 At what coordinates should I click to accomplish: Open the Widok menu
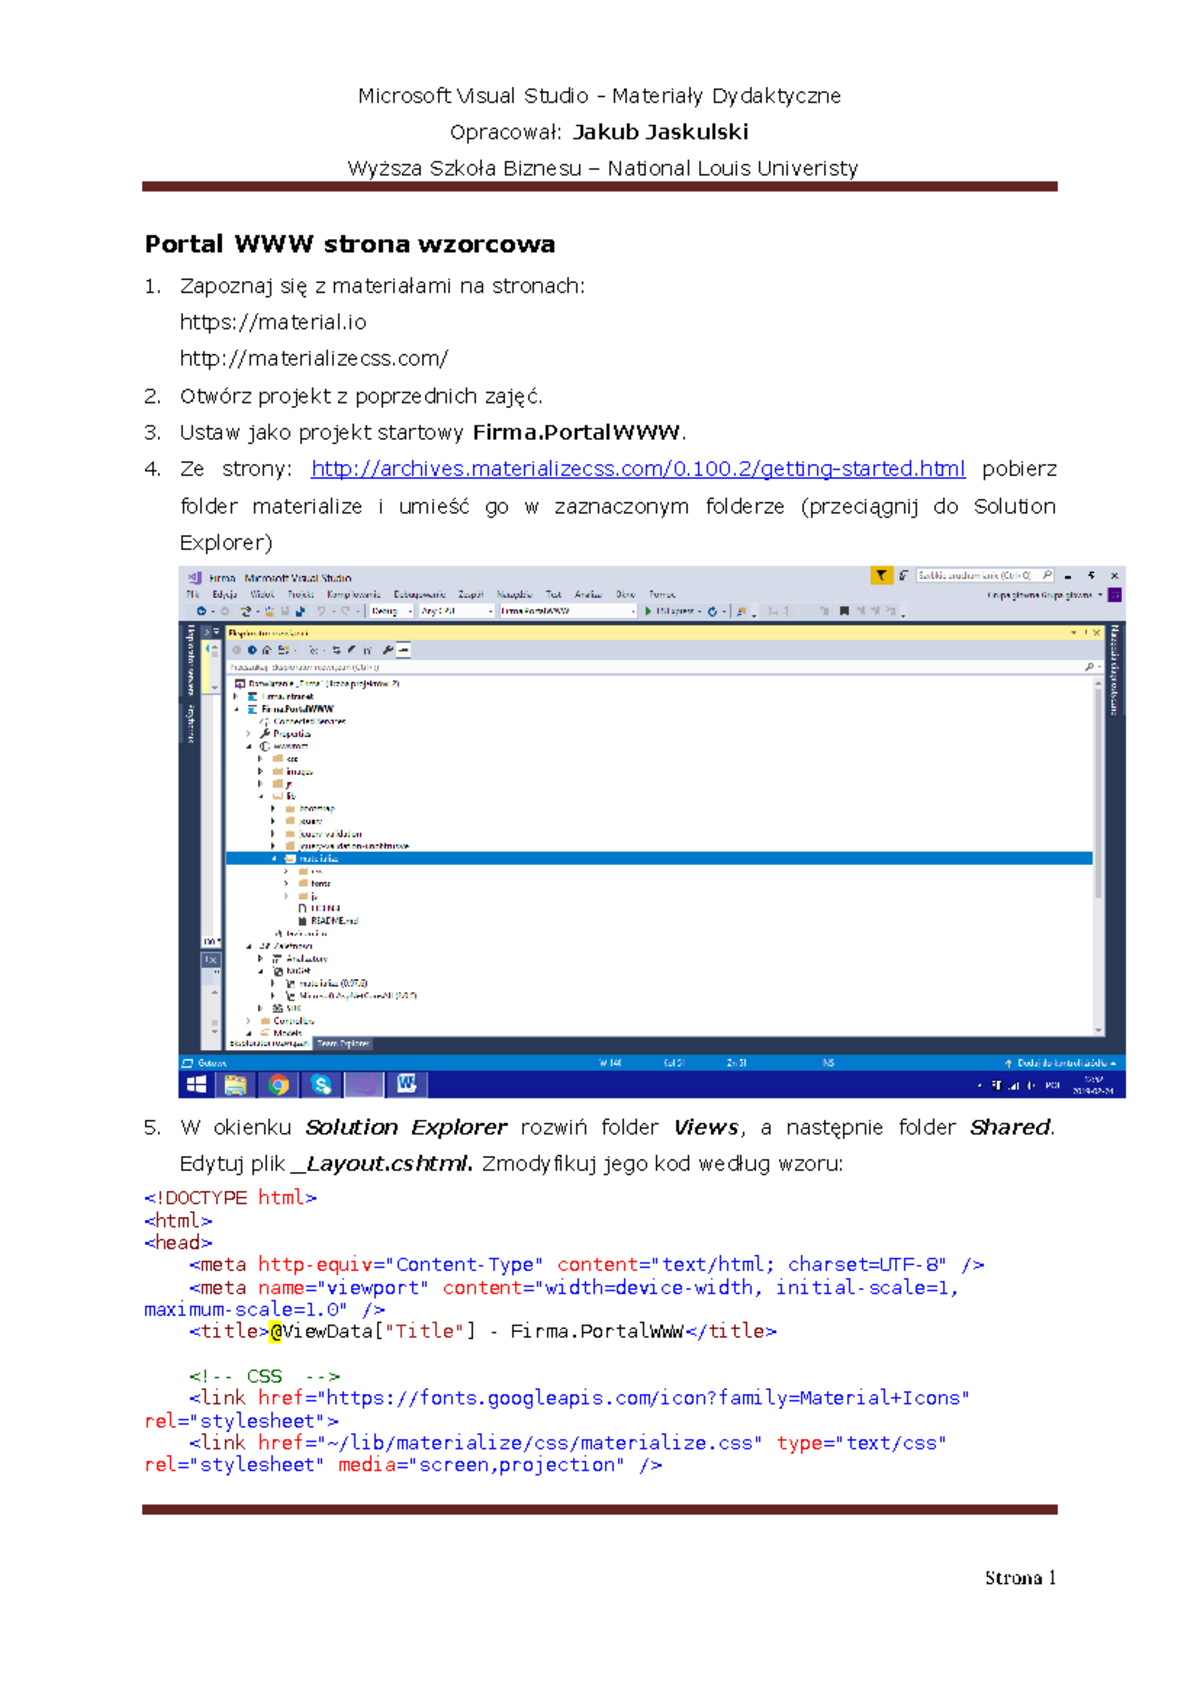tap(262, 594)
